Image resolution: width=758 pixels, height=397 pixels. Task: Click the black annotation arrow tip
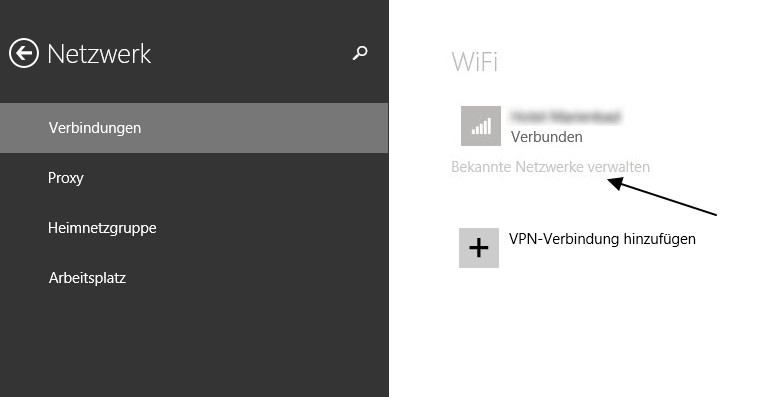609,180
